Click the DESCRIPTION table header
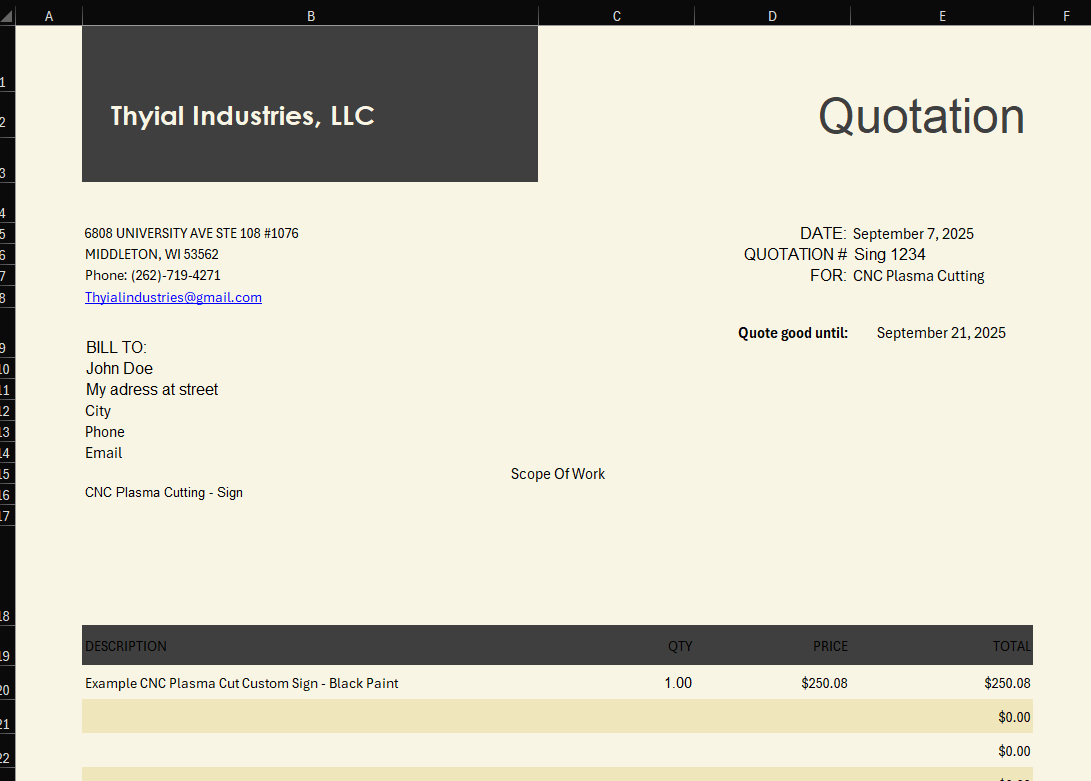 (x=126, y=646)
